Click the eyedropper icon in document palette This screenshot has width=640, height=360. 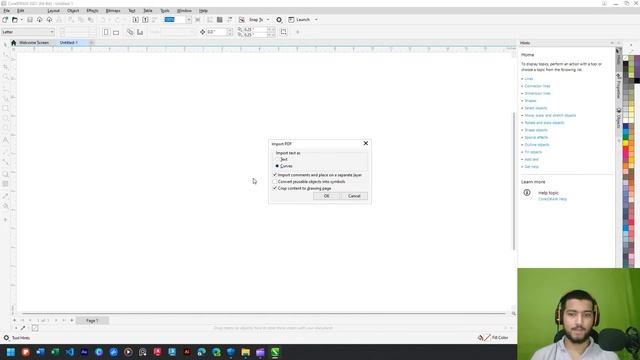(x=23, y=328)
